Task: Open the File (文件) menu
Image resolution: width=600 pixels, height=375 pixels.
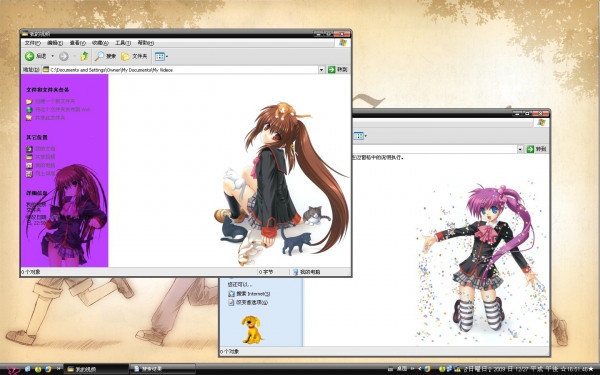Action: click(33, 43)
